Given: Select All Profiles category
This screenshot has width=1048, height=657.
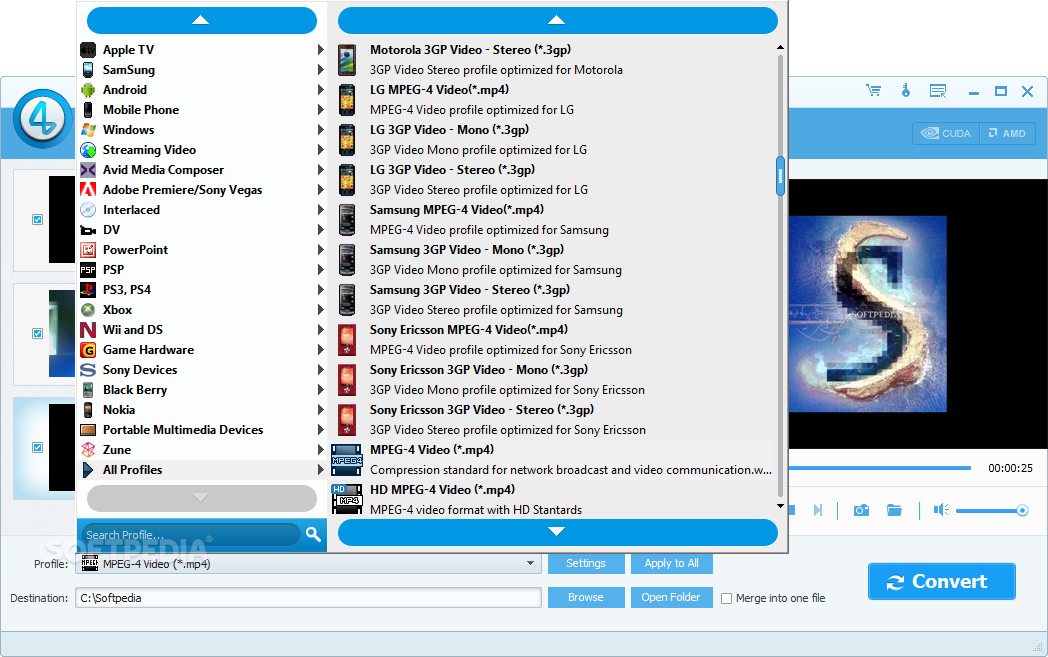Looking at the screenshot, I should tap(202, 470).
